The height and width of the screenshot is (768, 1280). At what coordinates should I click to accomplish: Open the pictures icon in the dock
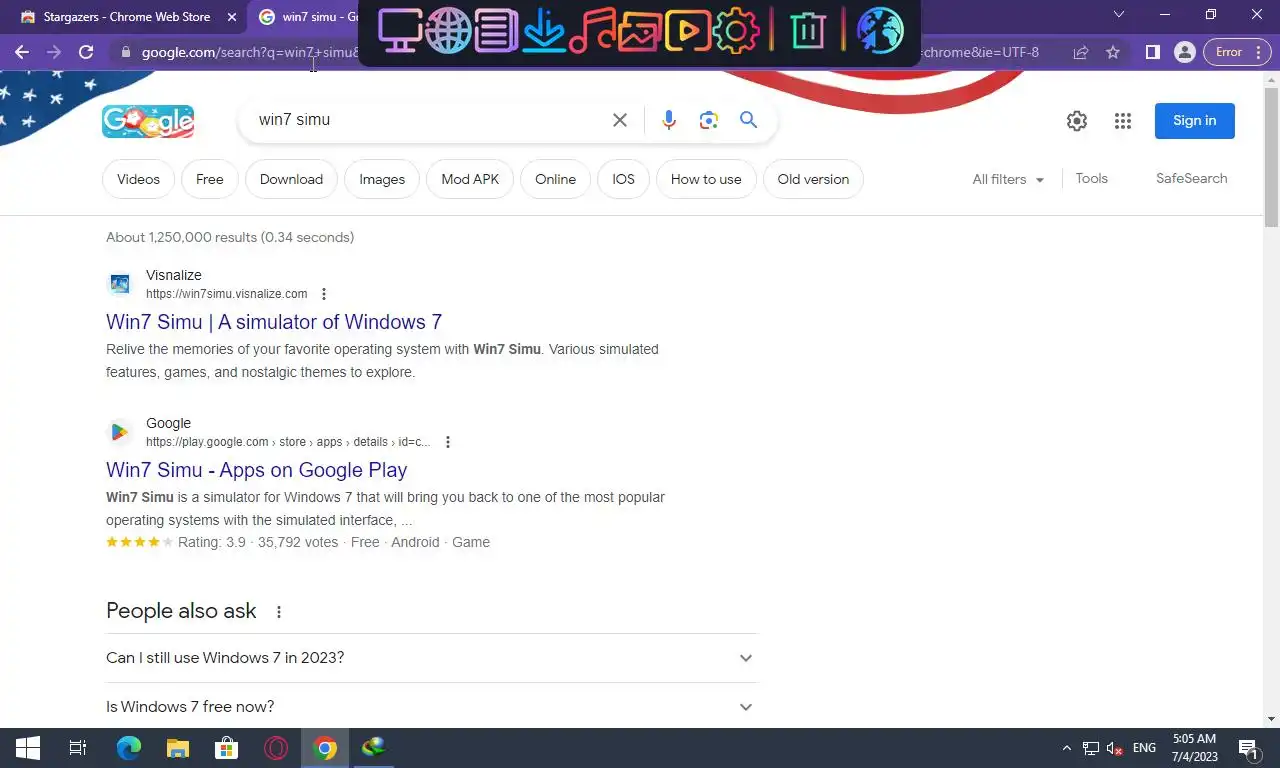[x=639, y=31]
